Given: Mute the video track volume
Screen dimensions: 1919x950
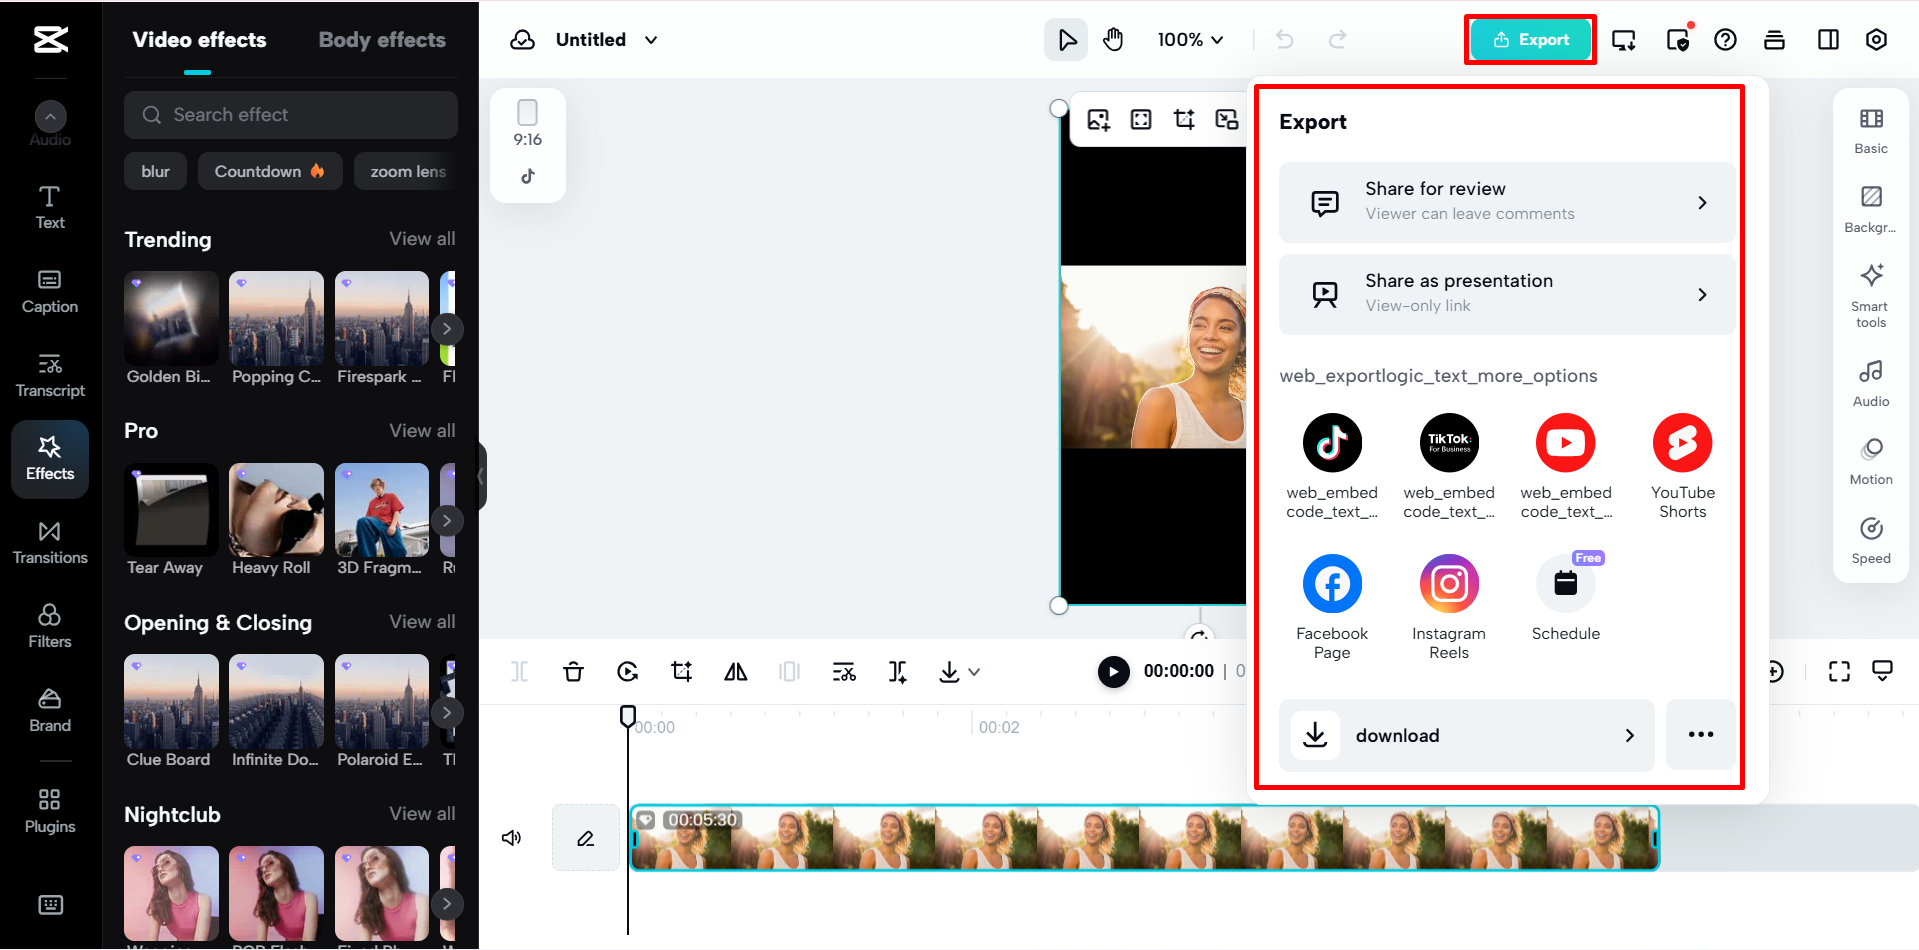Looking at the screenshot, I should point(511,838).
